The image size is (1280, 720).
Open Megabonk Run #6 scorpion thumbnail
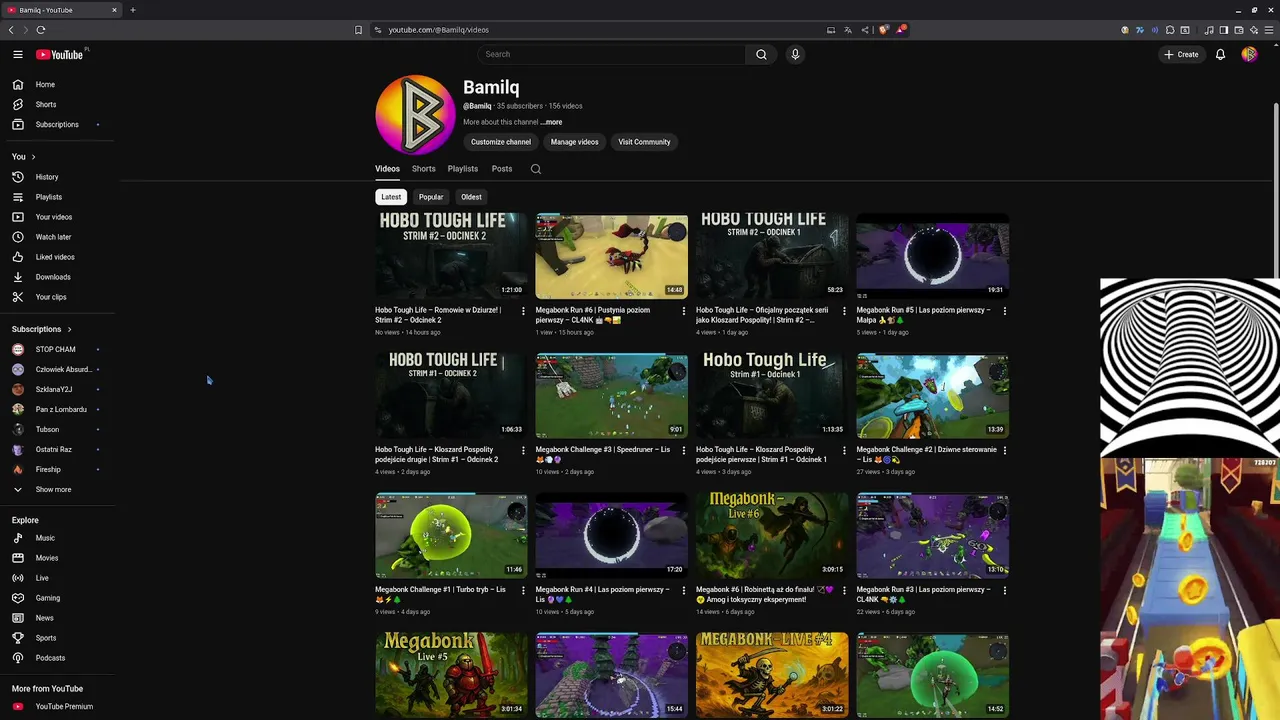pos(612,256)
